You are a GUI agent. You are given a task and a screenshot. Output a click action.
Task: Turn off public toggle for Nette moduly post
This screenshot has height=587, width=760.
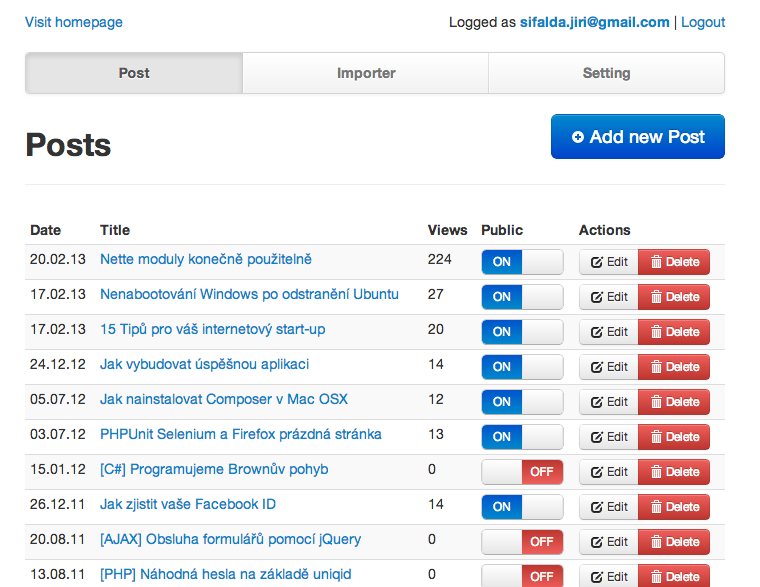pos(522,262)
